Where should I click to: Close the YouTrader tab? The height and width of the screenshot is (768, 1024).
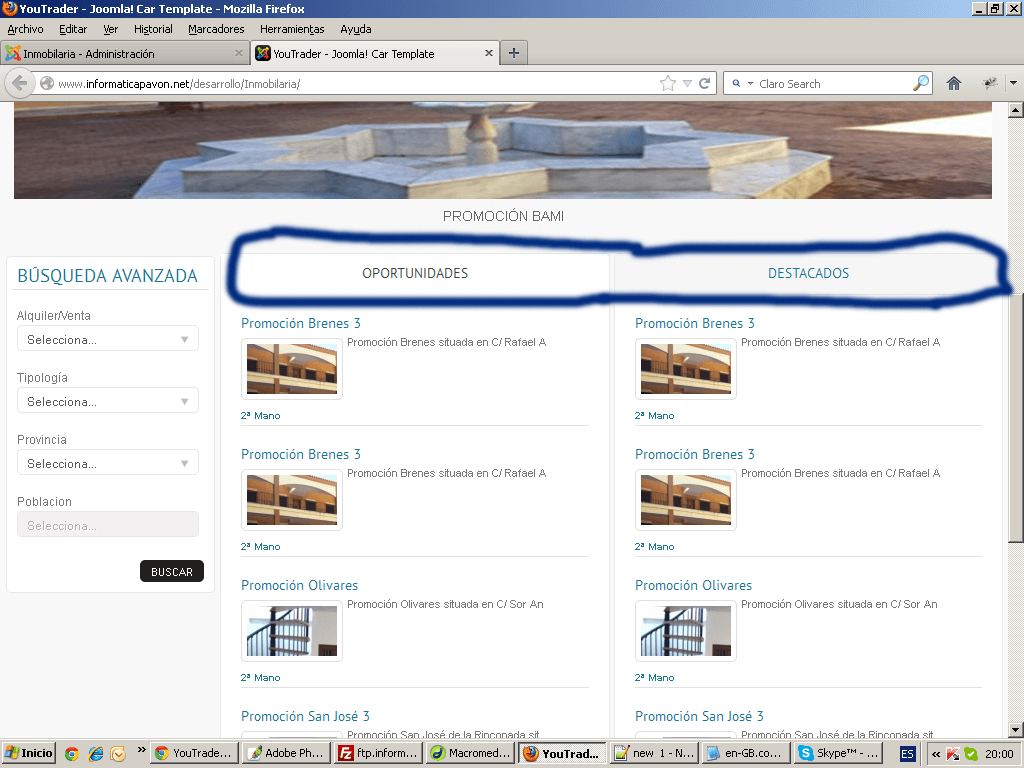[488, 54]
